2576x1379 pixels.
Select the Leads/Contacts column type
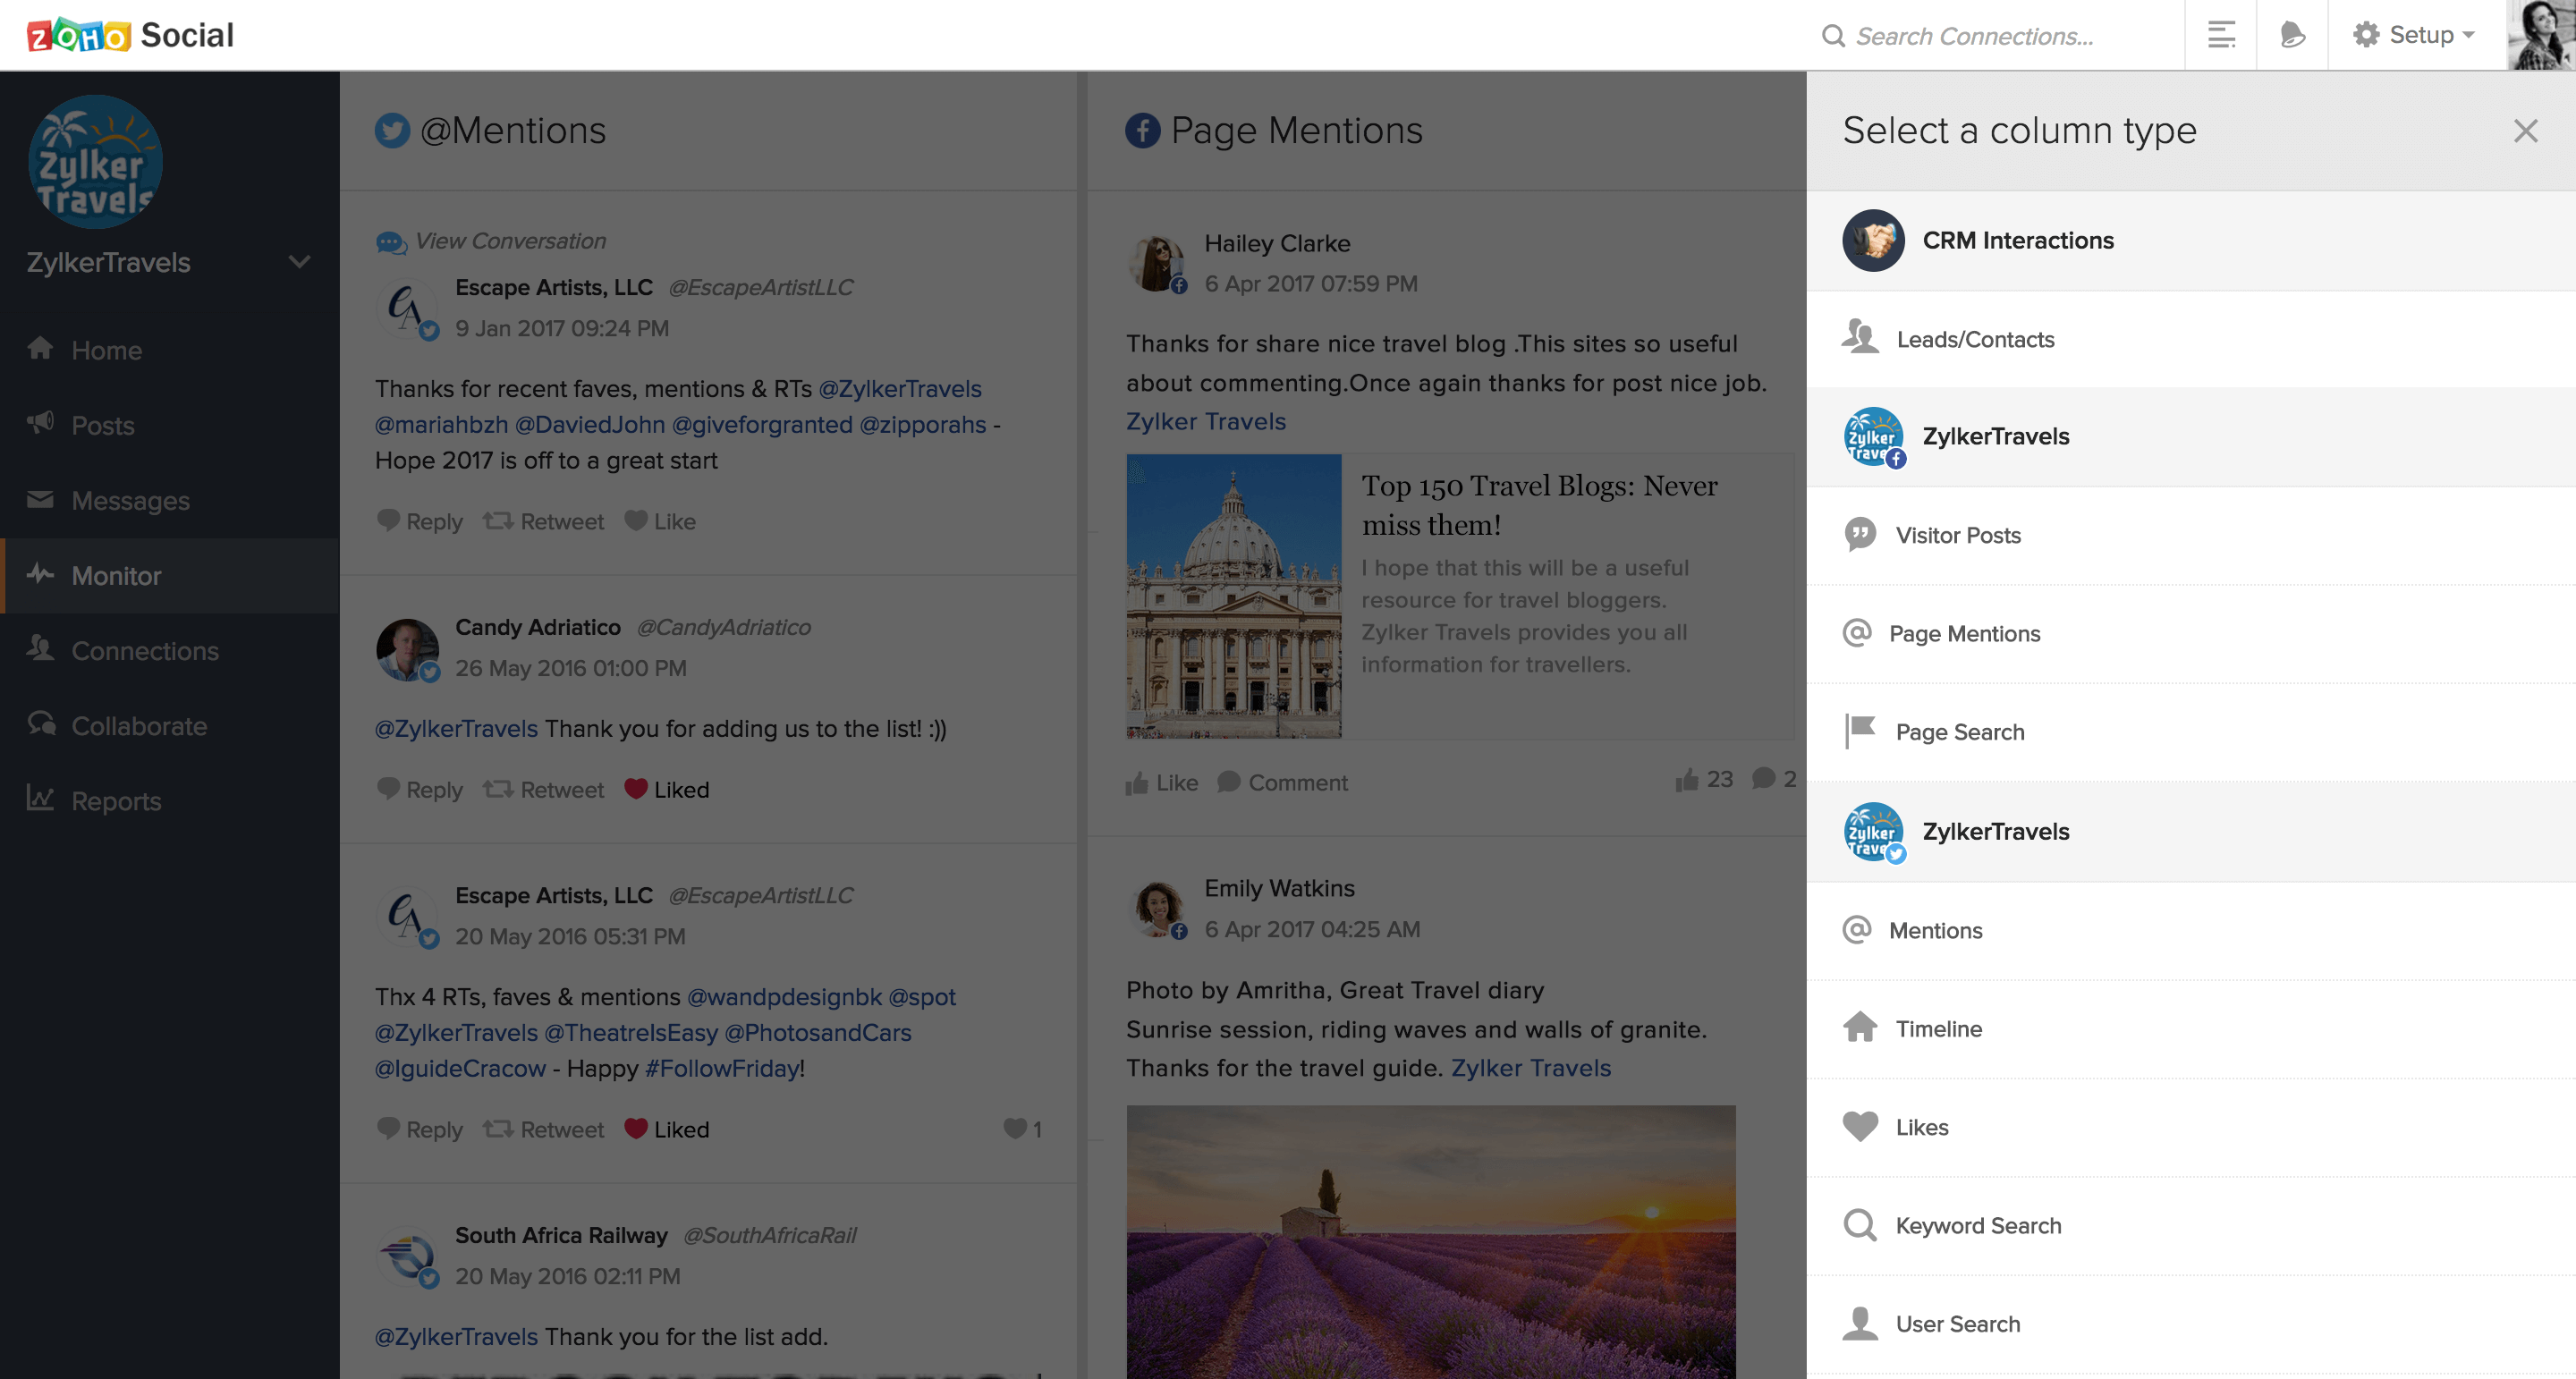tap(2191, 339)
